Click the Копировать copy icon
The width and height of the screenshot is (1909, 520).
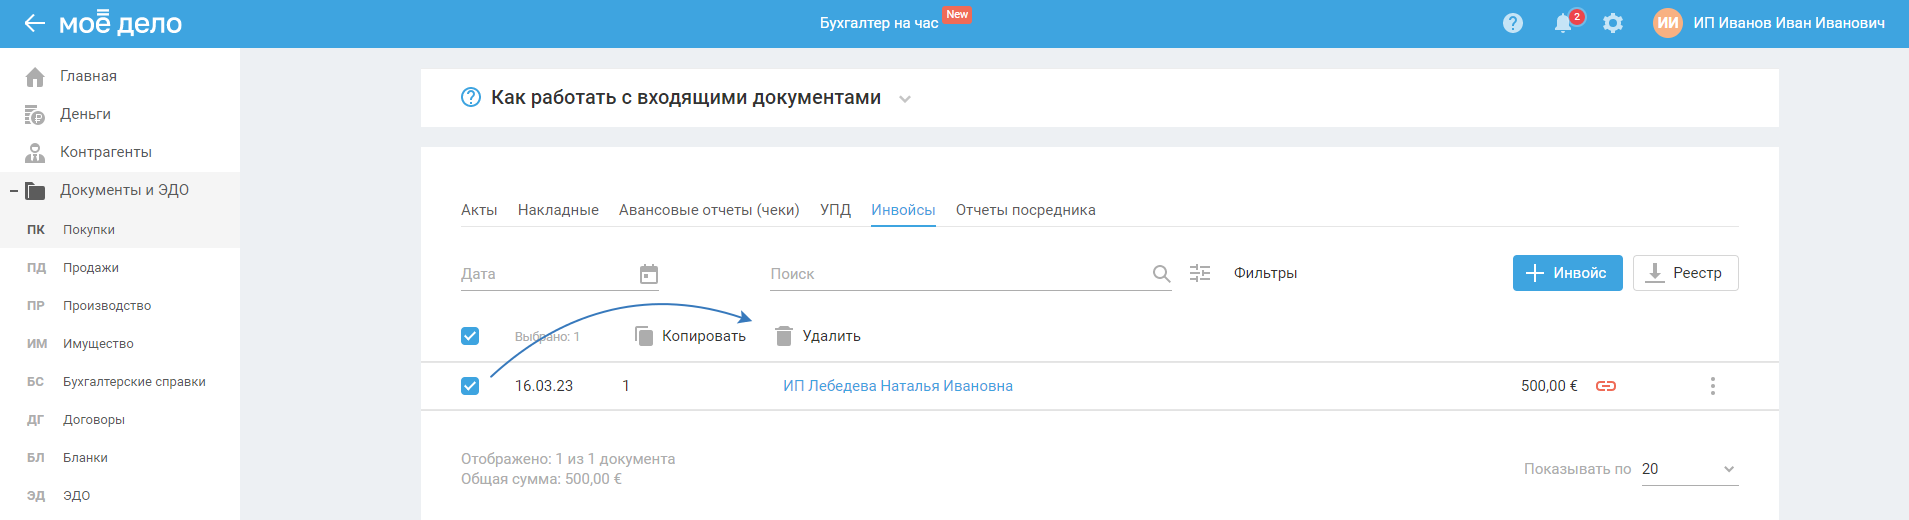click(644, 336)
